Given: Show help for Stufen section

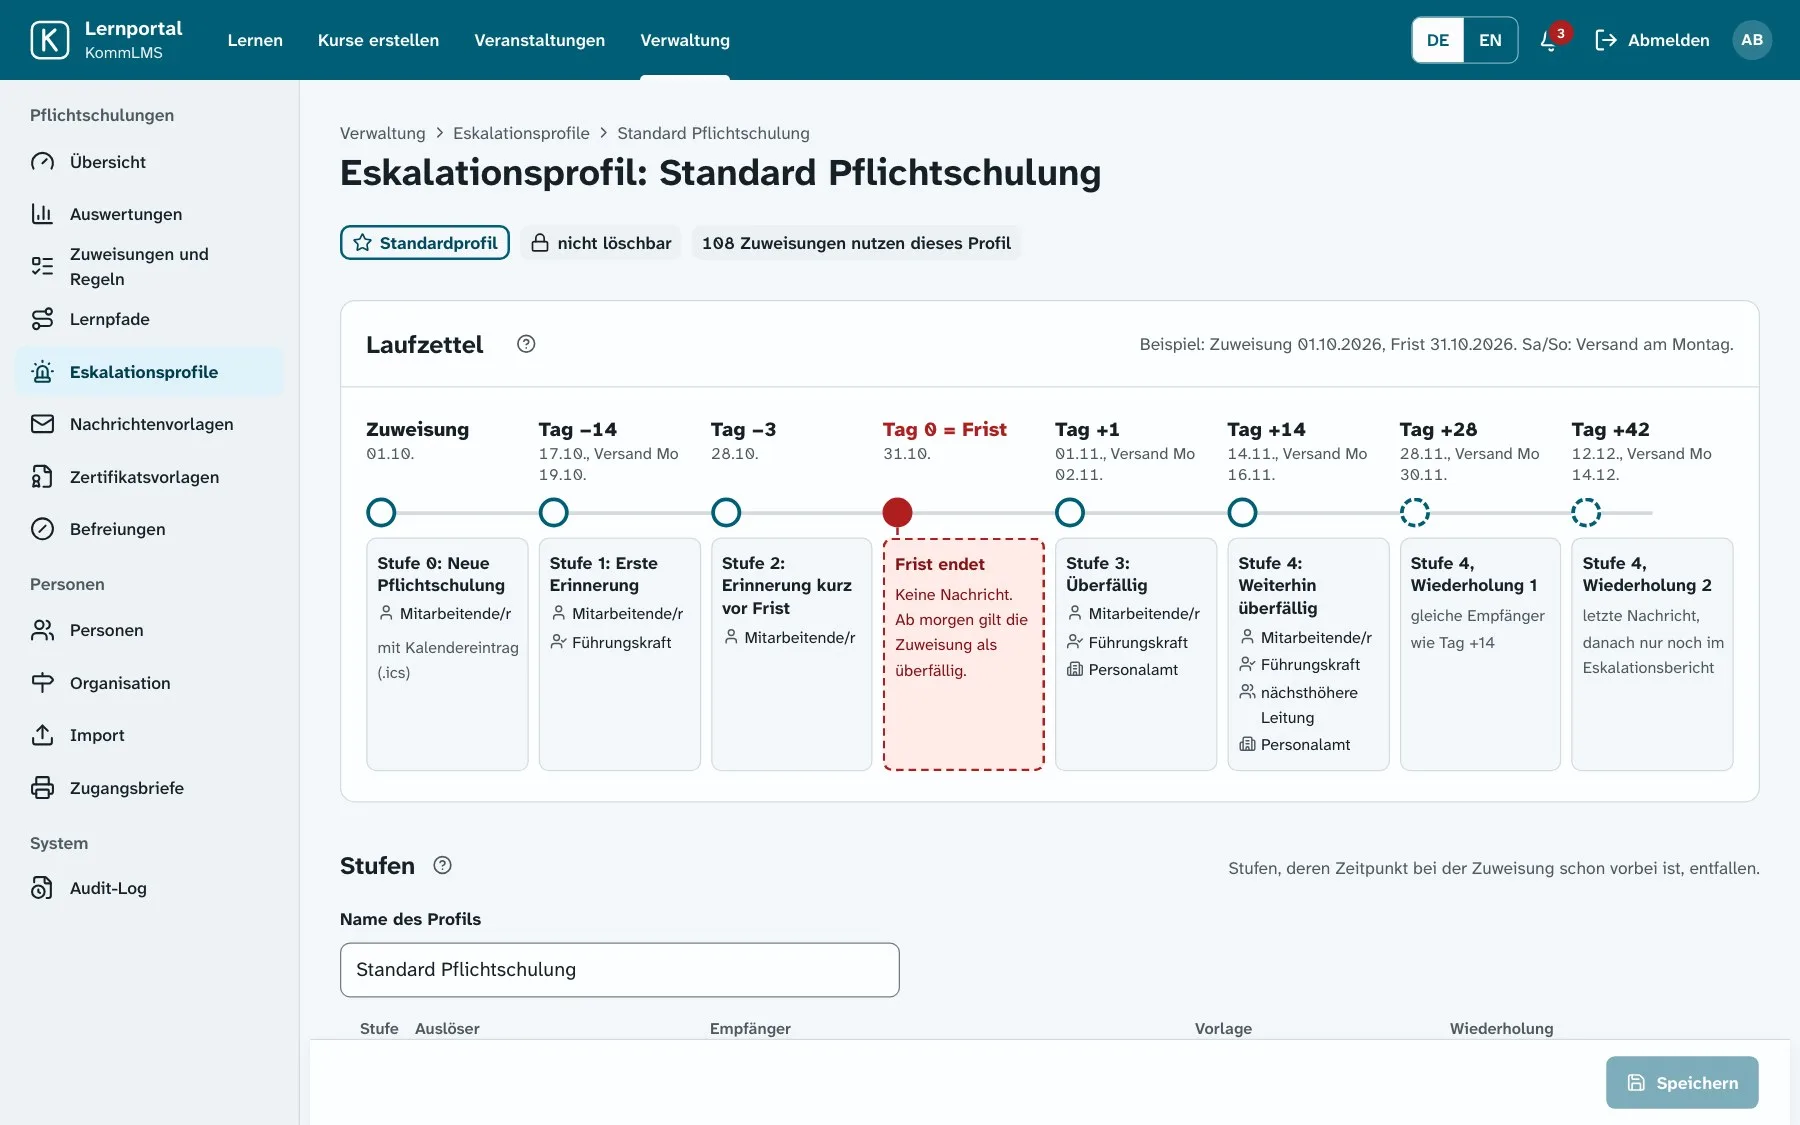Looking at the screenshot, I should pyautogui.click(x=442, y=866).
